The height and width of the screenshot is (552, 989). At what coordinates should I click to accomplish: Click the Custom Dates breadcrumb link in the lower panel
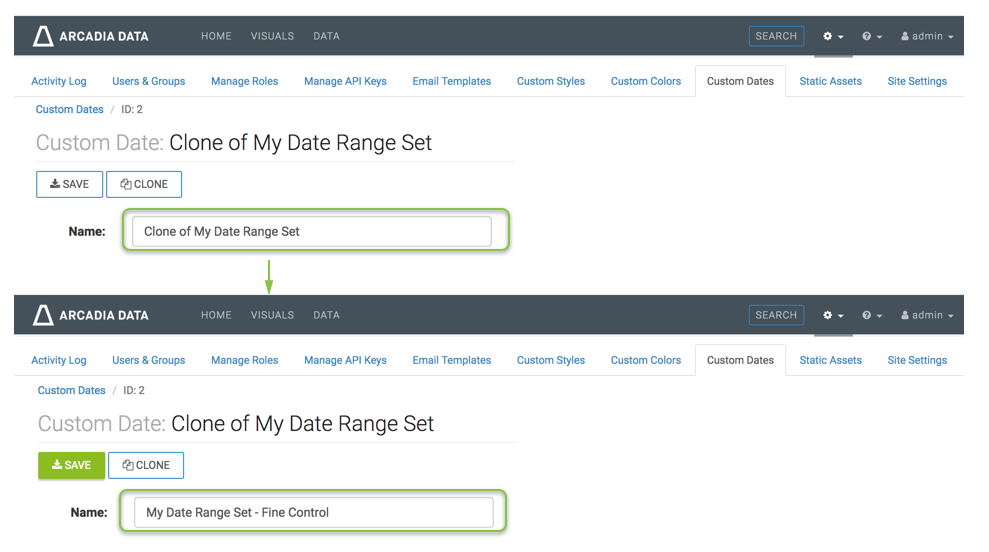point(71,390)
